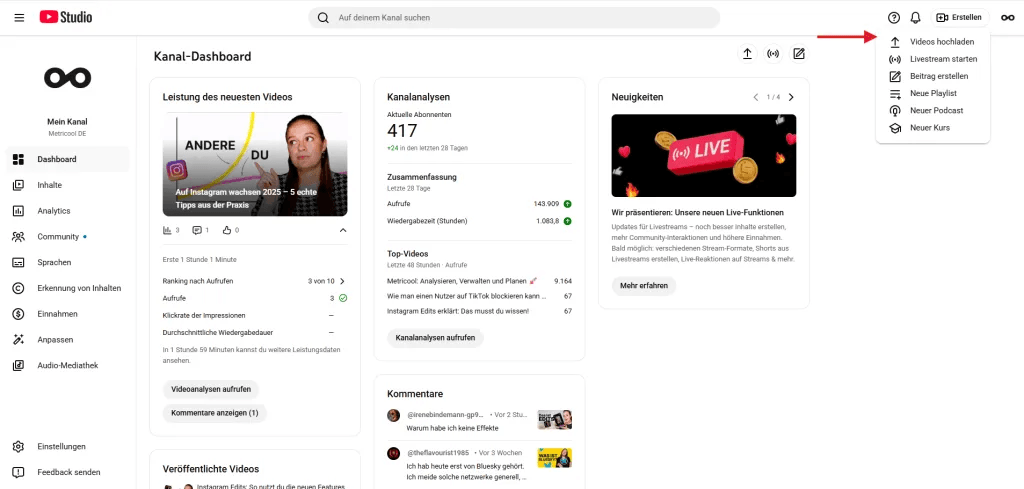This screenshot has height=489, width=1024.
Task: Expand Ranking nach Aufrufen arrow
Action: (x=342, y=281)
